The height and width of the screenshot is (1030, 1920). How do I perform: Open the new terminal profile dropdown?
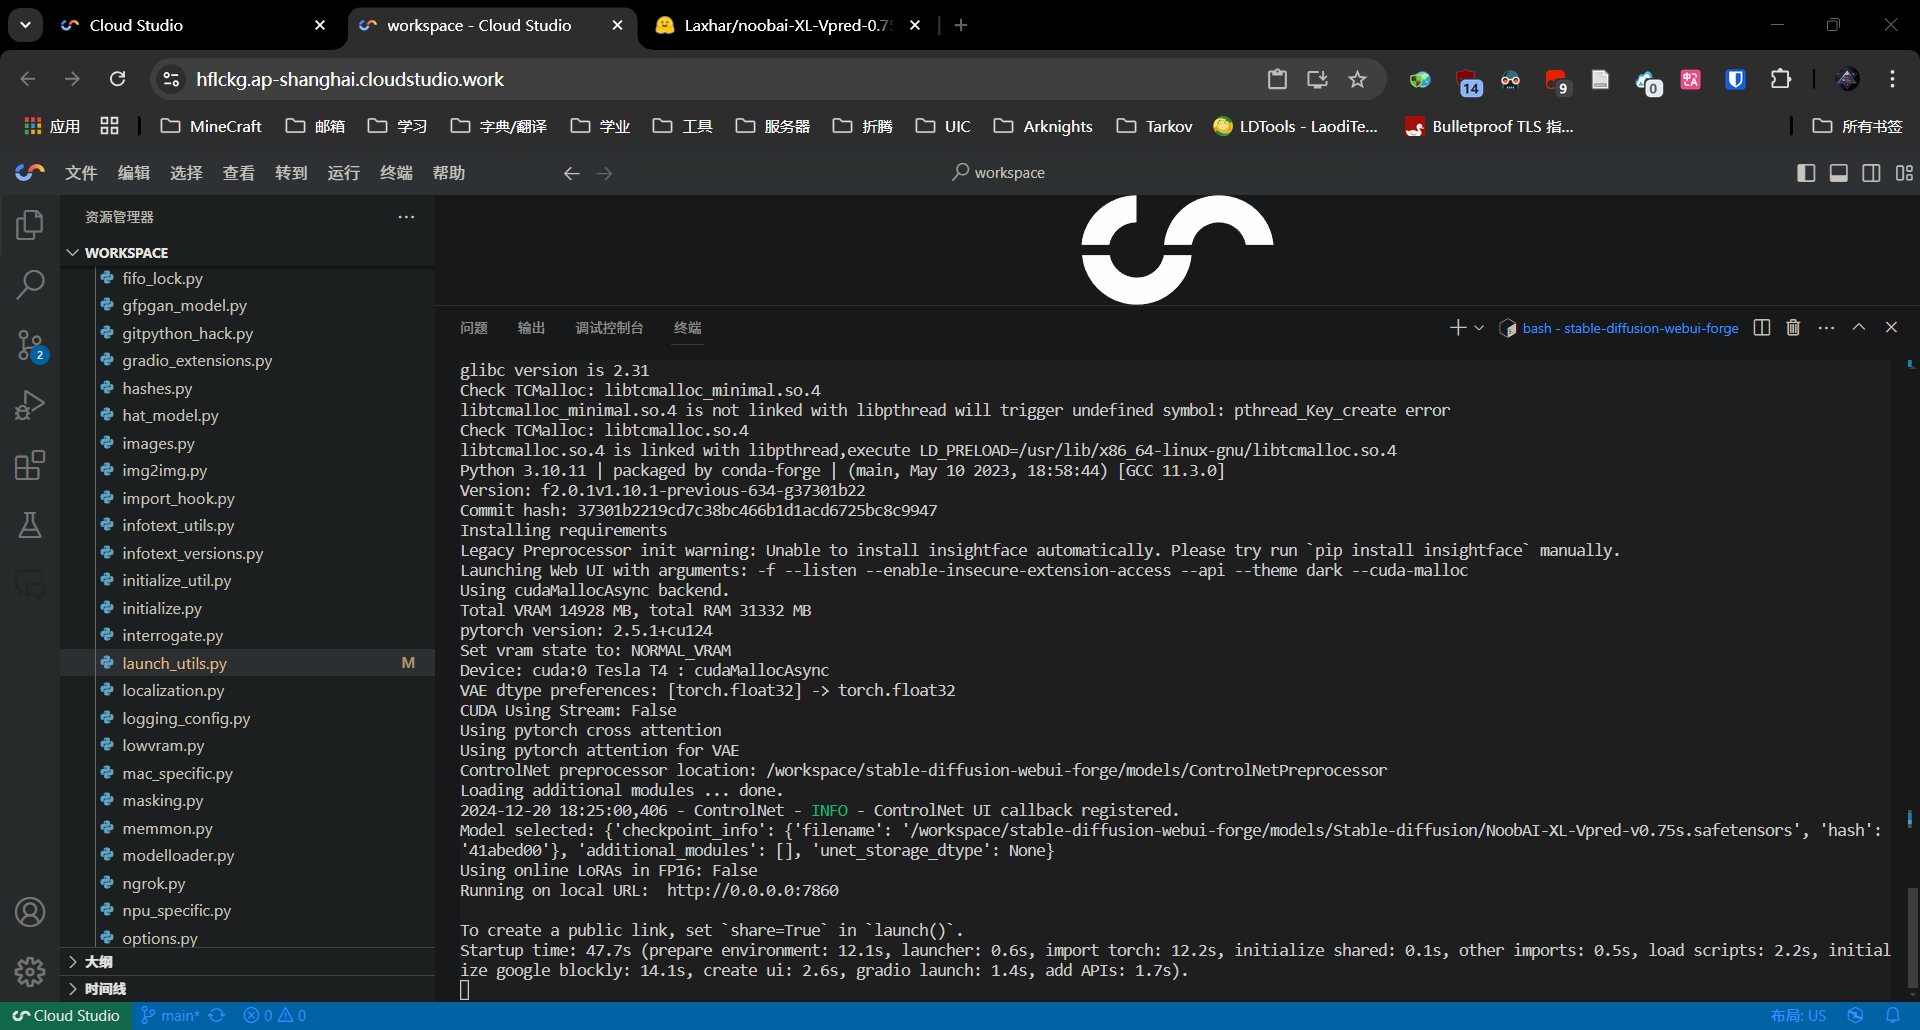click(1479, 328)
